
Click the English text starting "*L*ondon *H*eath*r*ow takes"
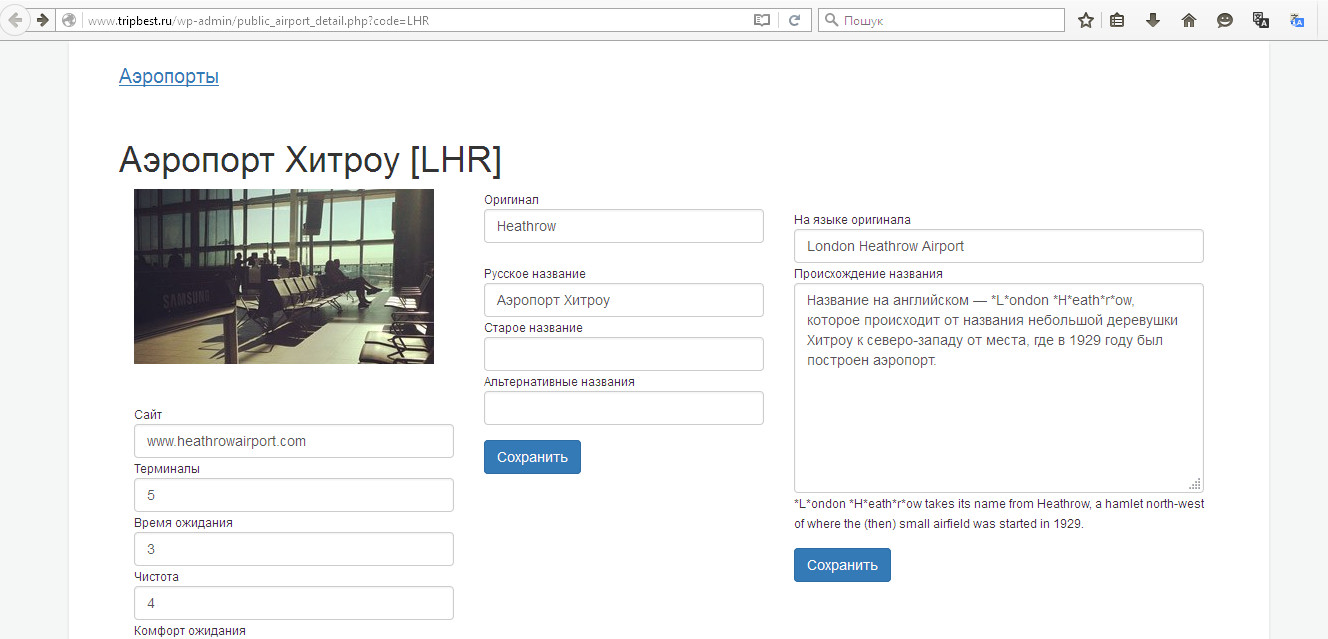[999, 514]
